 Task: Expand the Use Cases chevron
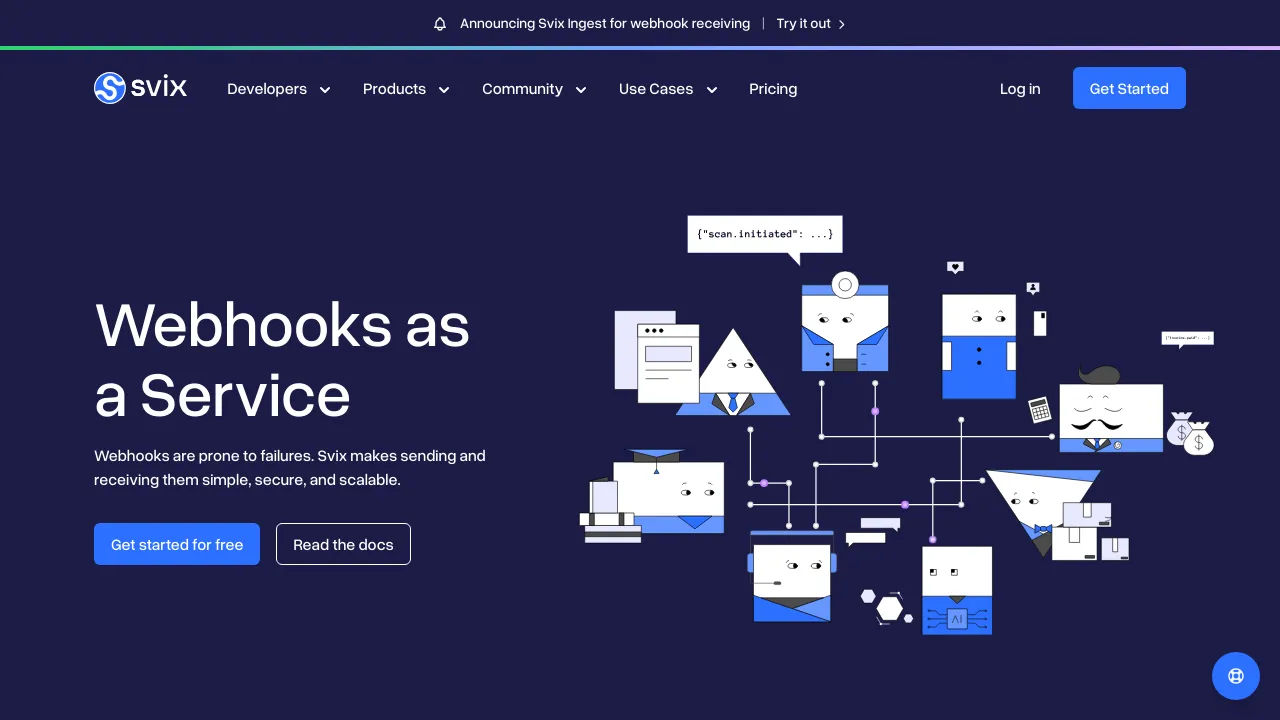click(x=712, y=90)
